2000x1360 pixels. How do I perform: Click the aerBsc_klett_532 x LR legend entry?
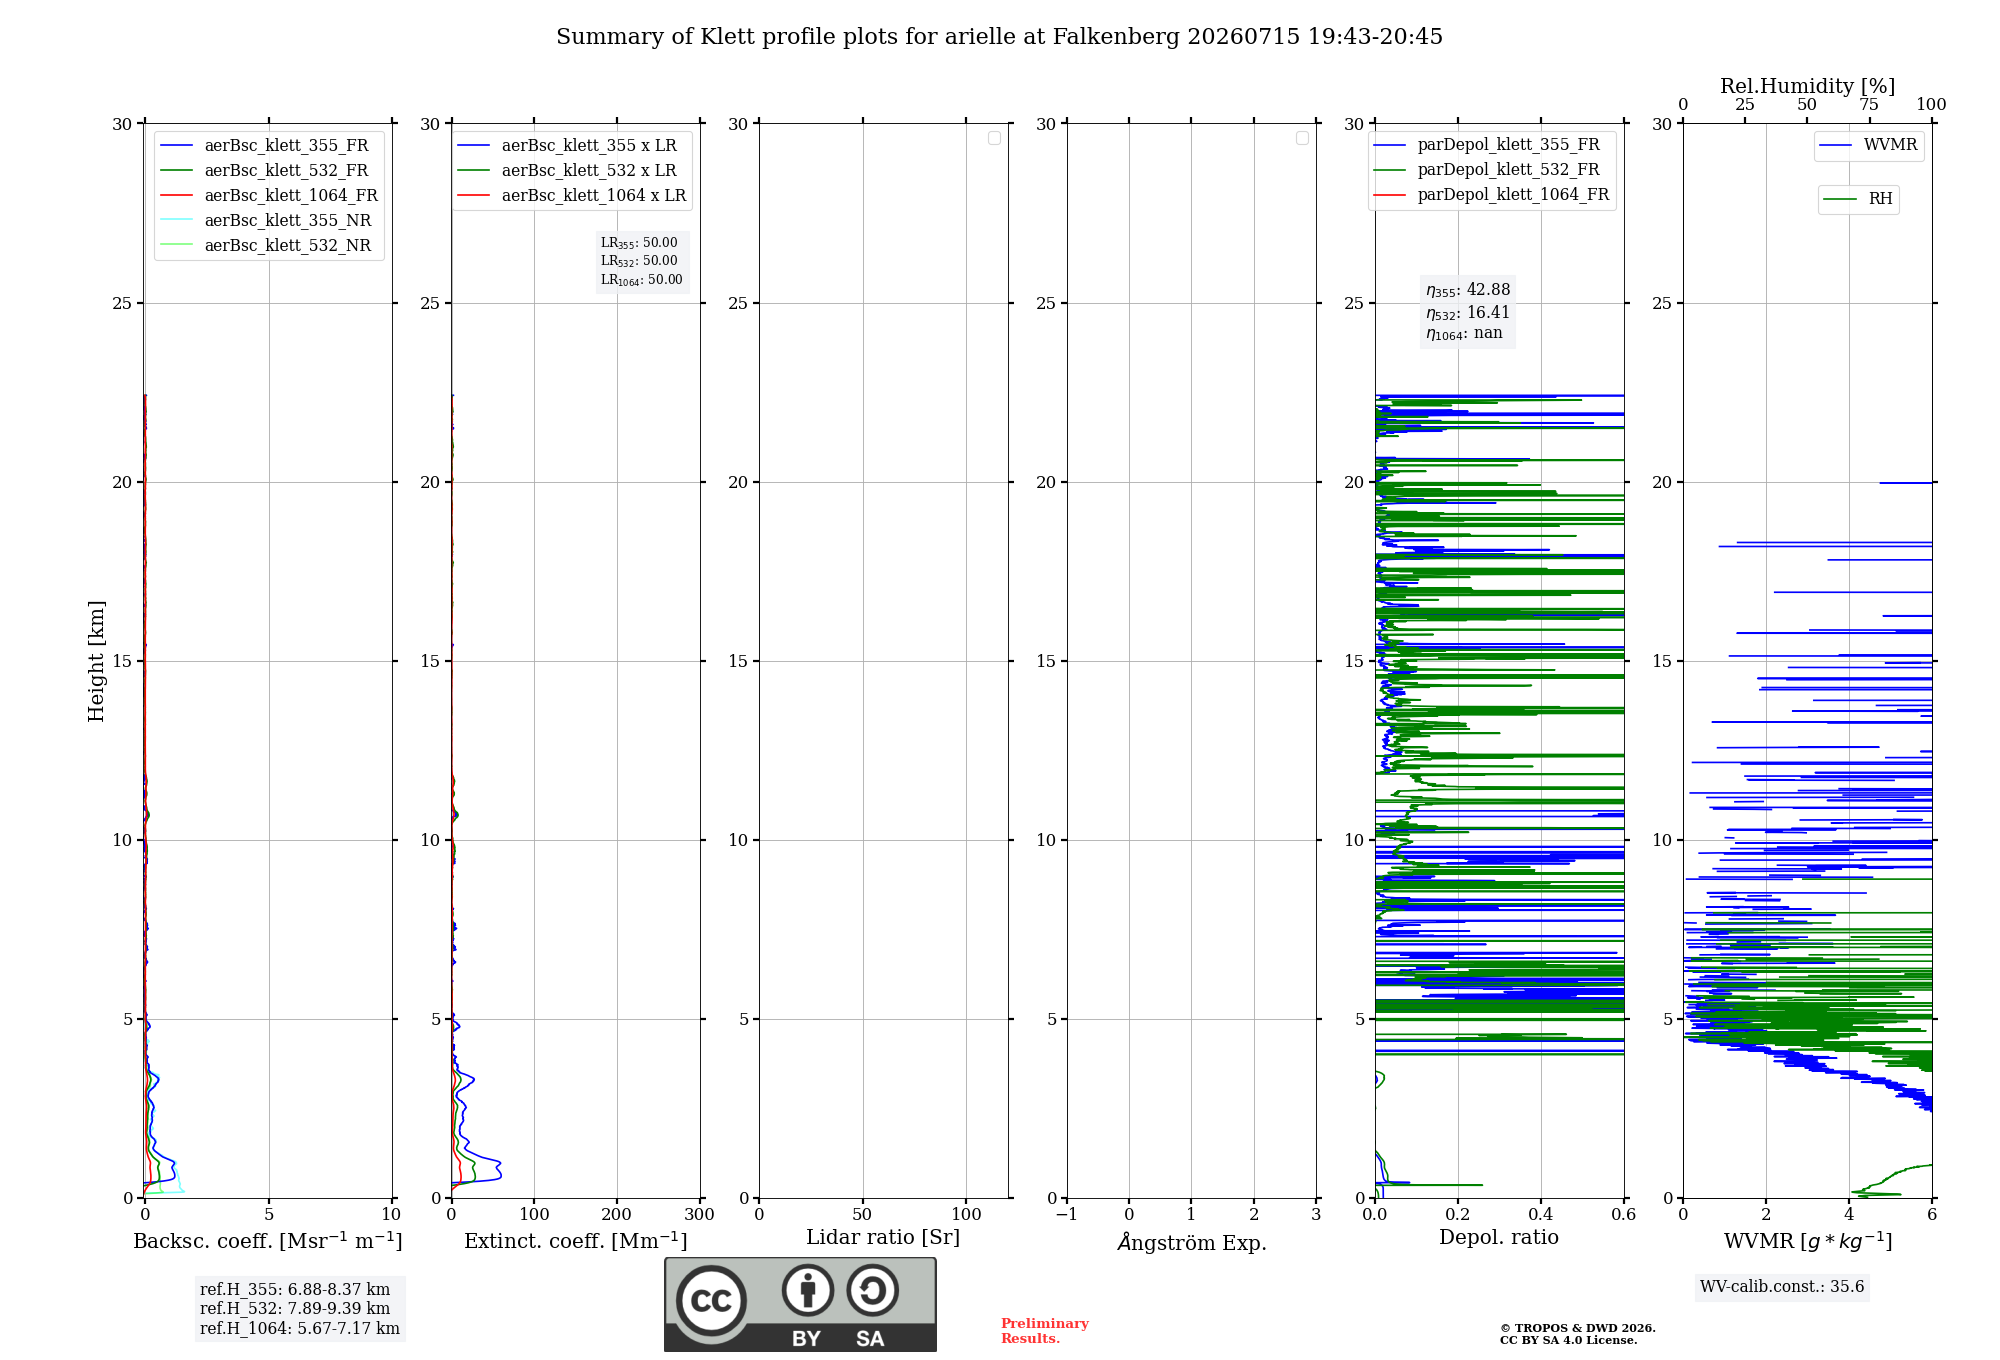(567, 171)
